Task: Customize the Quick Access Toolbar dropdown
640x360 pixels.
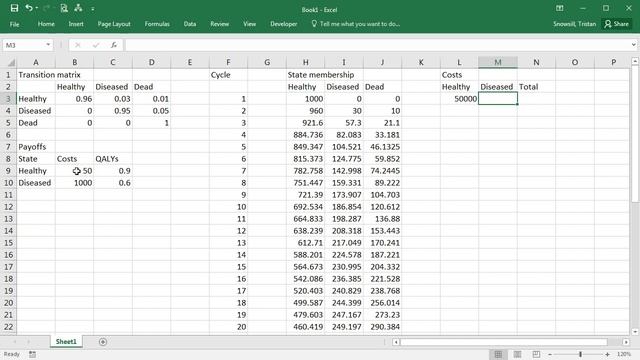Action: point(93,9)
